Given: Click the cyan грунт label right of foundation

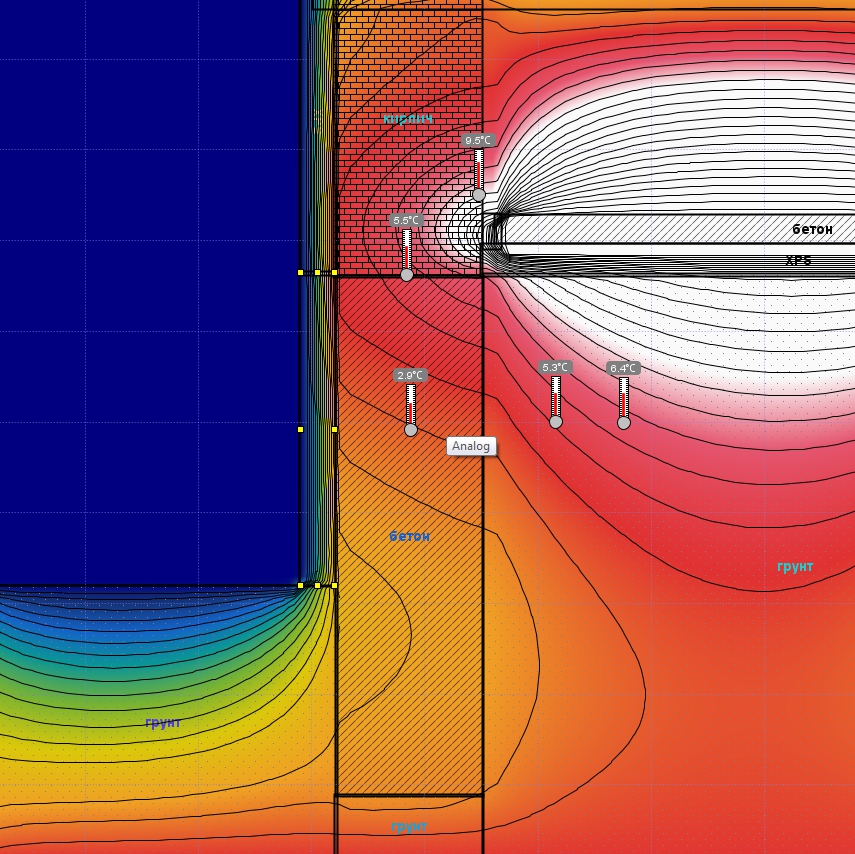Looking at the screenshot, I should [795, 567].
